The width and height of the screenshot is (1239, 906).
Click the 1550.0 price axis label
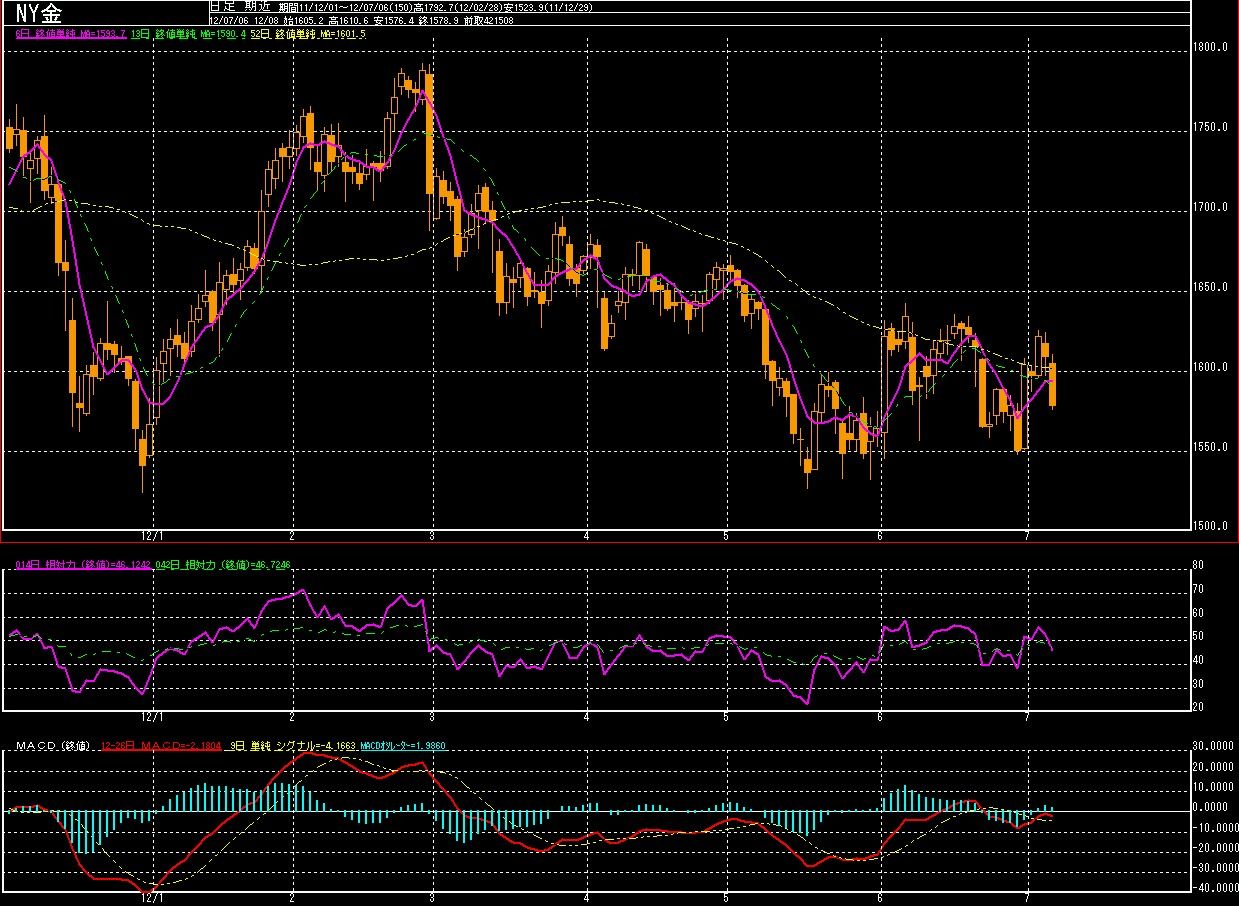(x=1211, y=447)
